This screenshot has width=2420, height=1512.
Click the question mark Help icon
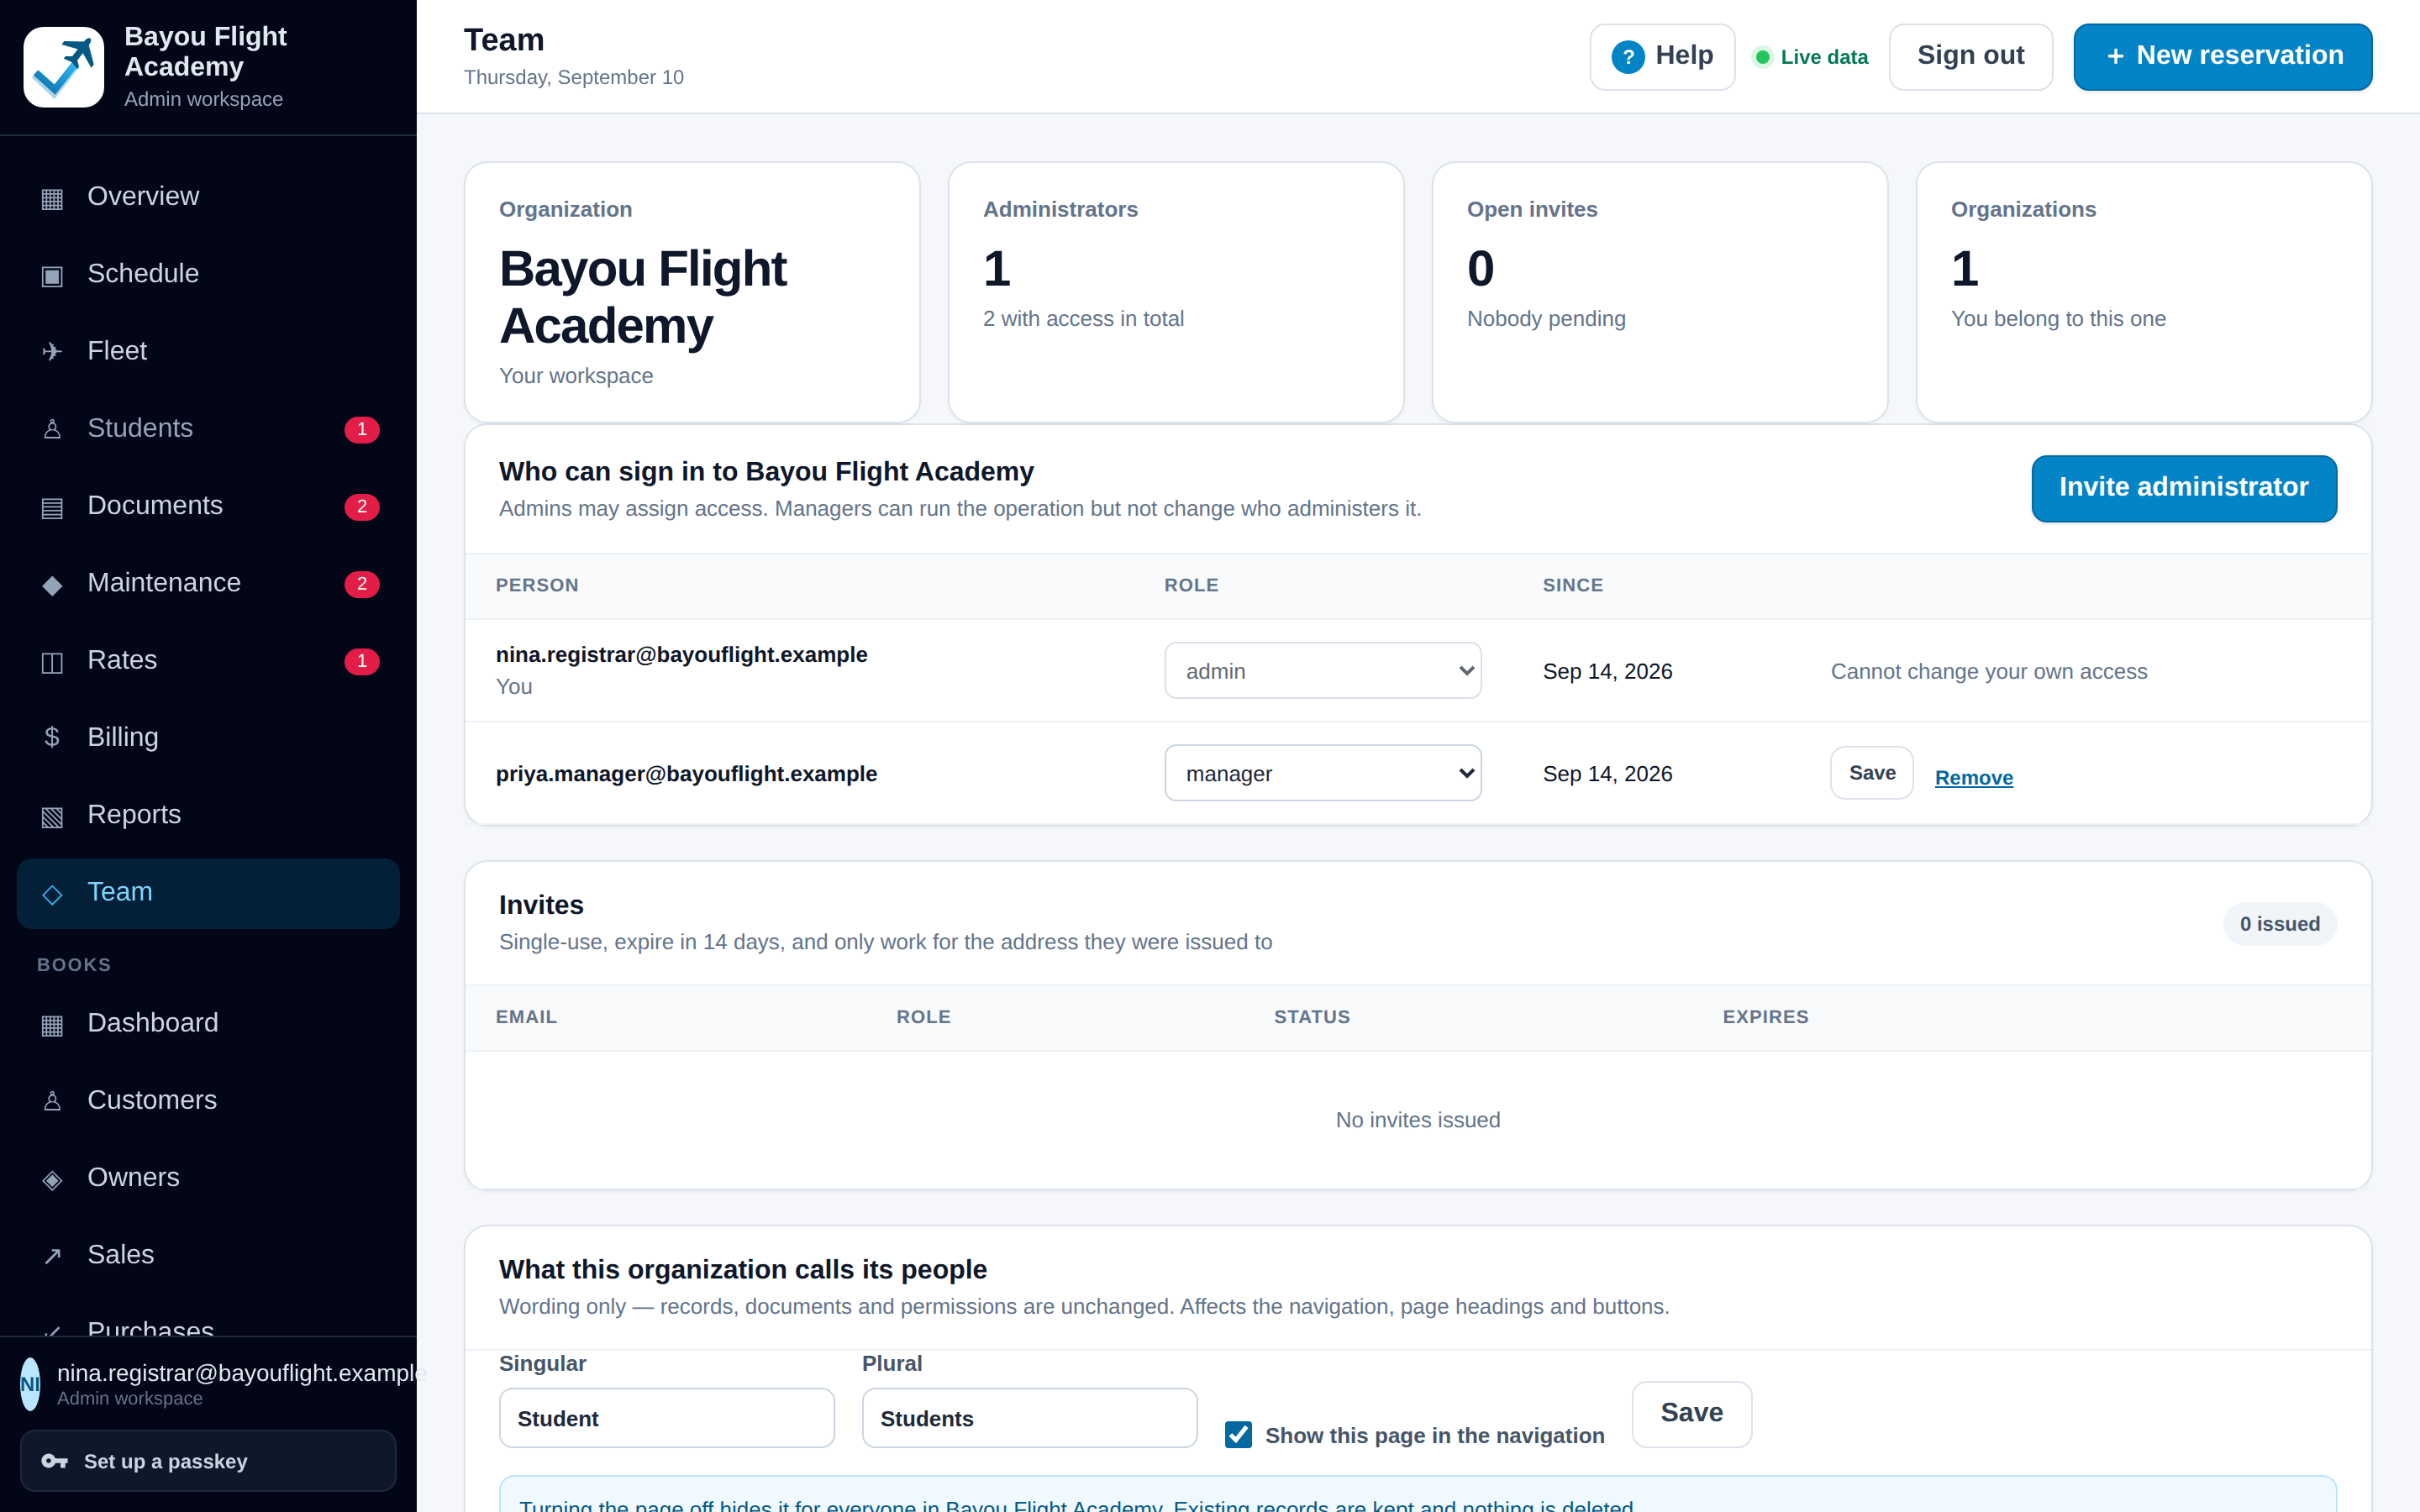(x=1628, y=57)
